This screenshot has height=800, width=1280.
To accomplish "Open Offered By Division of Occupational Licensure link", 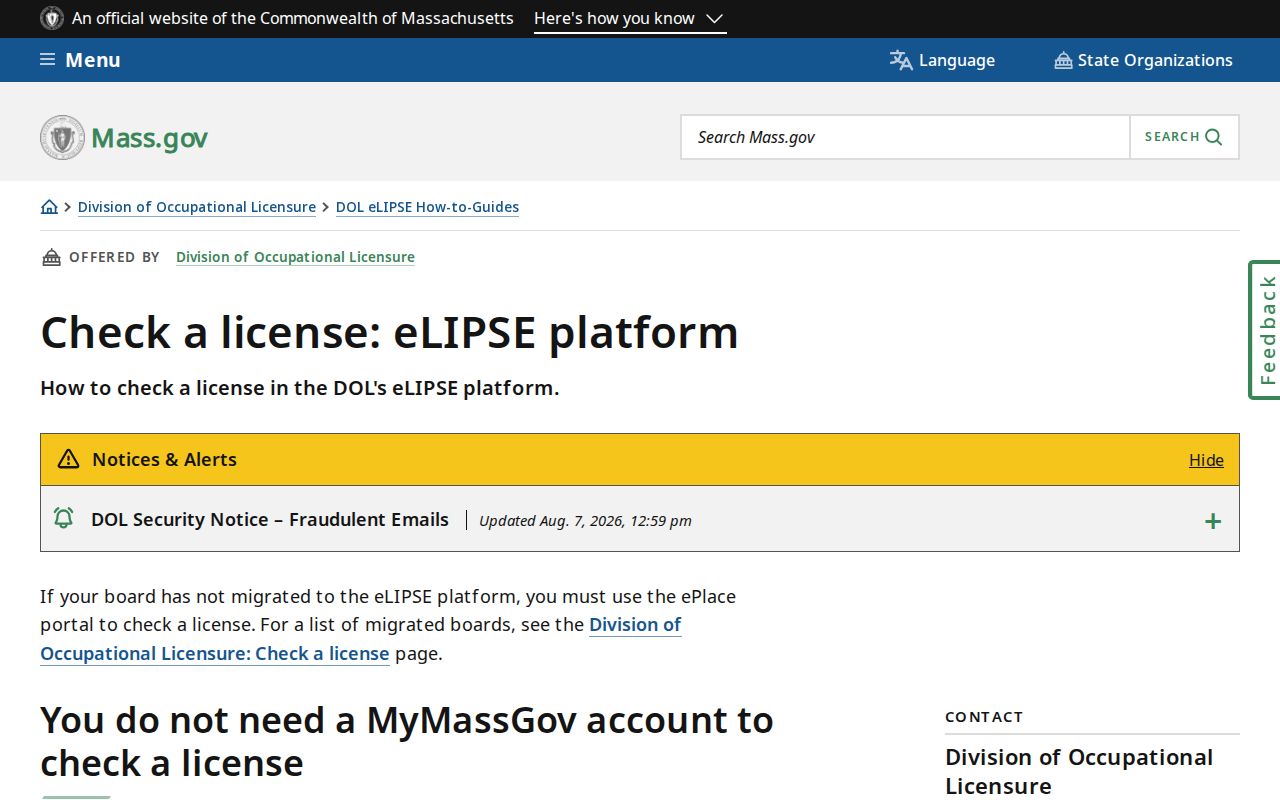I will pos(295,257).
